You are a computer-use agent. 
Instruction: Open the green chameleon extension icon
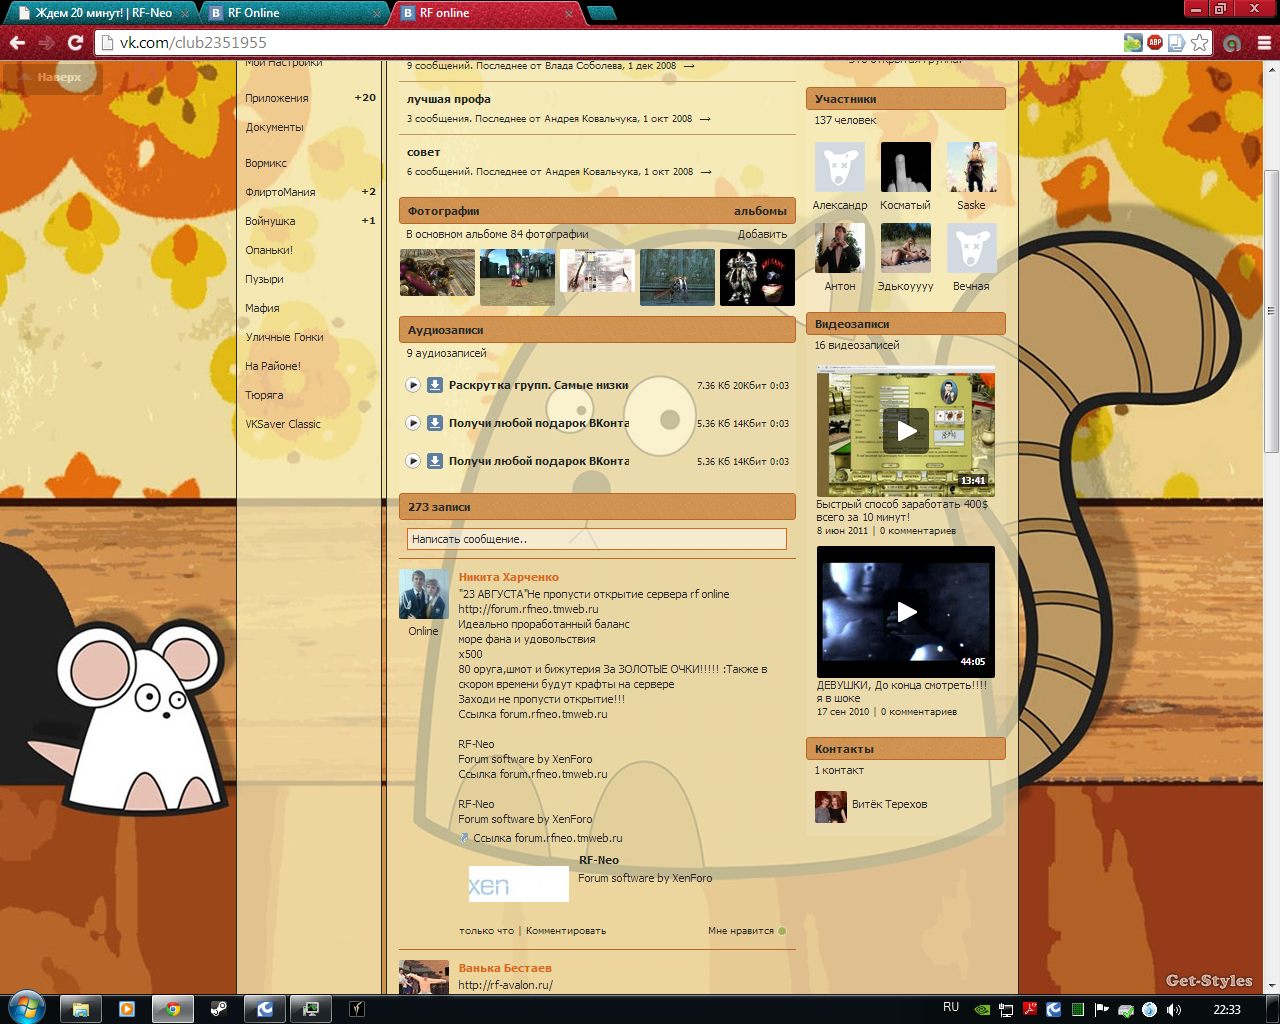(x=1132, y=43)
